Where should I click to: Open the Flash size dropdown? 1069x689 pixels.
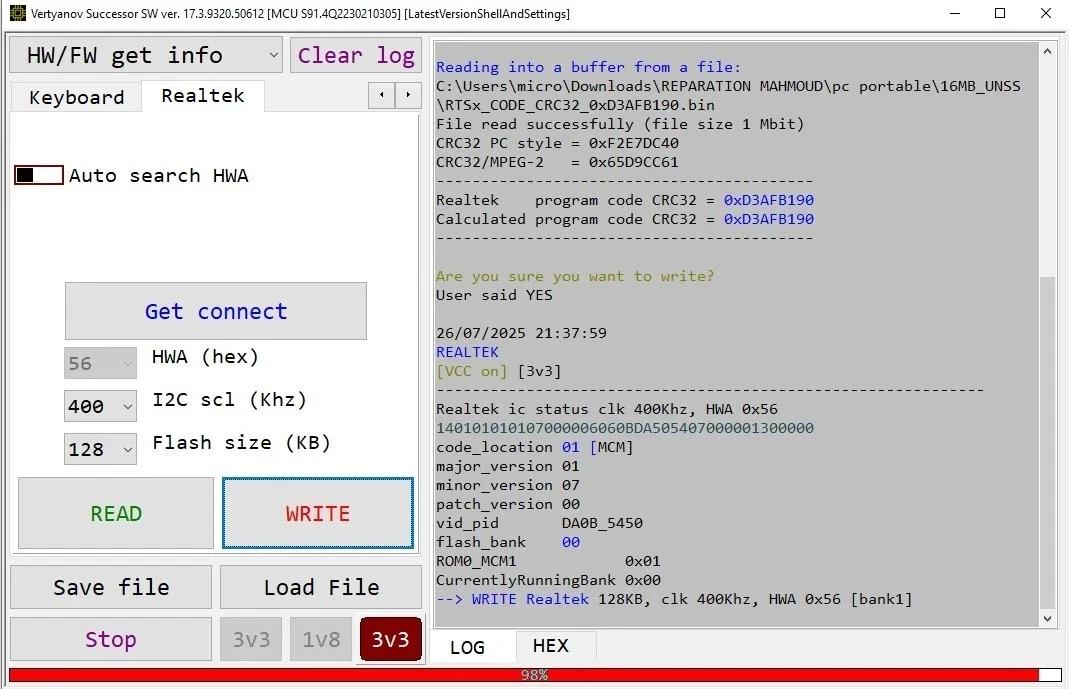point(100,449)
